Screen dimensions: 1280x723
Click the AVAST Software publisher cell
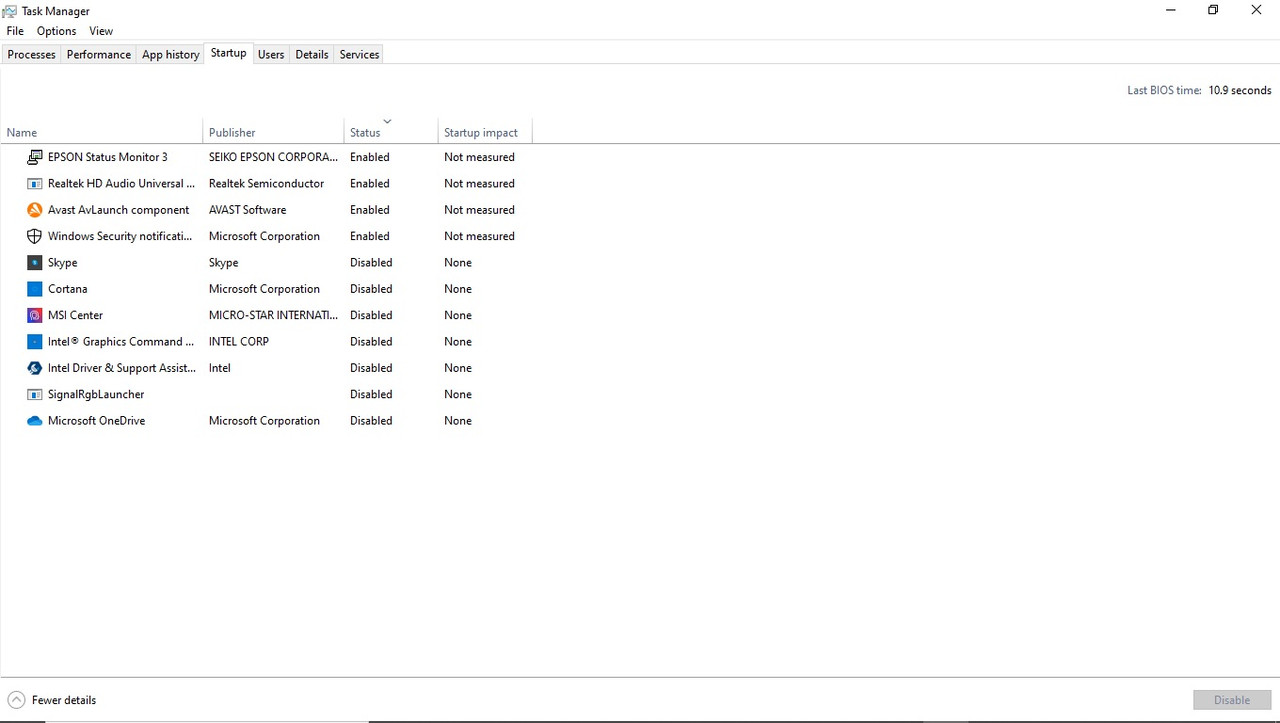click(x=247, y=210)
